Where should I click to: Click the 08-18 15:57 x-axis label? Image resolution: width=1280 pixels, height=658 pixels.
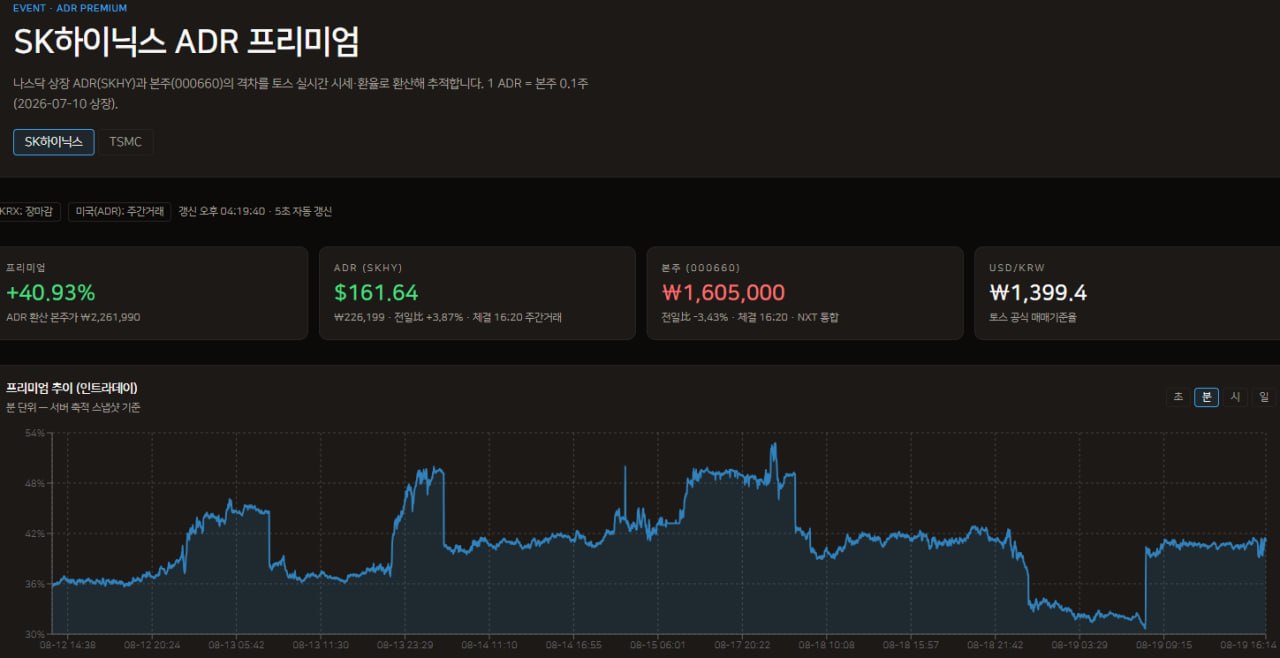(x=912, y=645)
